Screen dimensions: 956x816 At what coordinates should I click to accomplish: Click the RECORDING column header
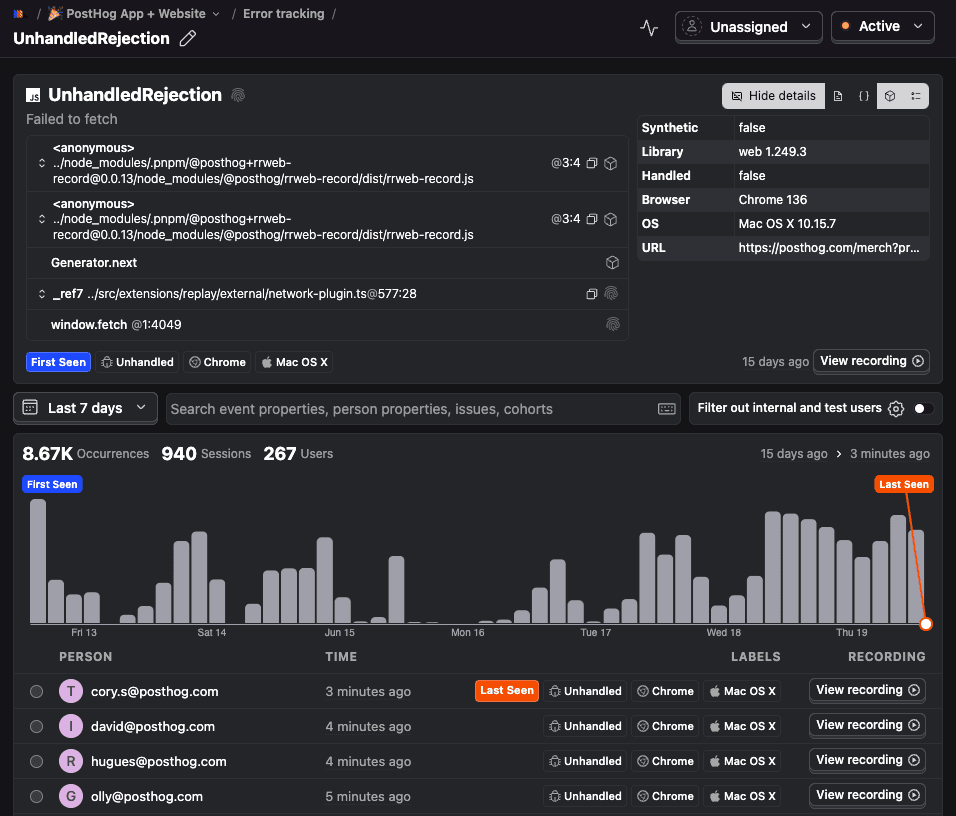click(886, 657)
